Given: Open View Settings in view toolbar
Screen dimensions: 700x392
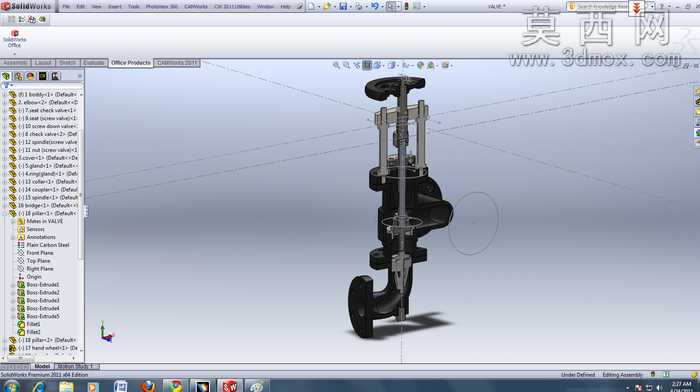Looking at the screenshot, I should tap(445, 66).
